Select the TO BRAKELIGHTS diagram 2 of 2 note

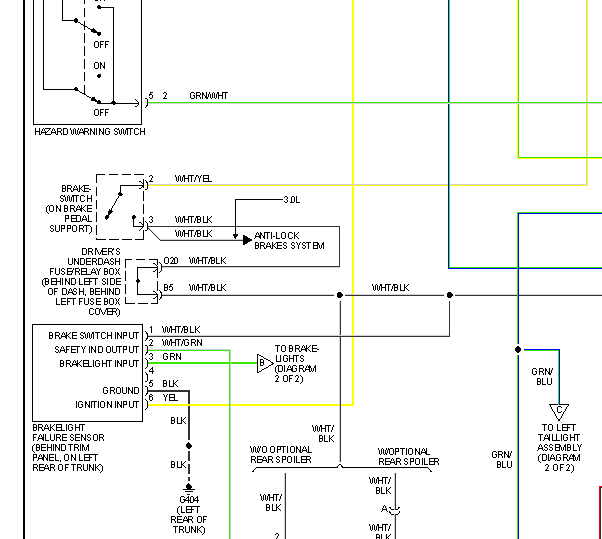click(x=296, y=364)
